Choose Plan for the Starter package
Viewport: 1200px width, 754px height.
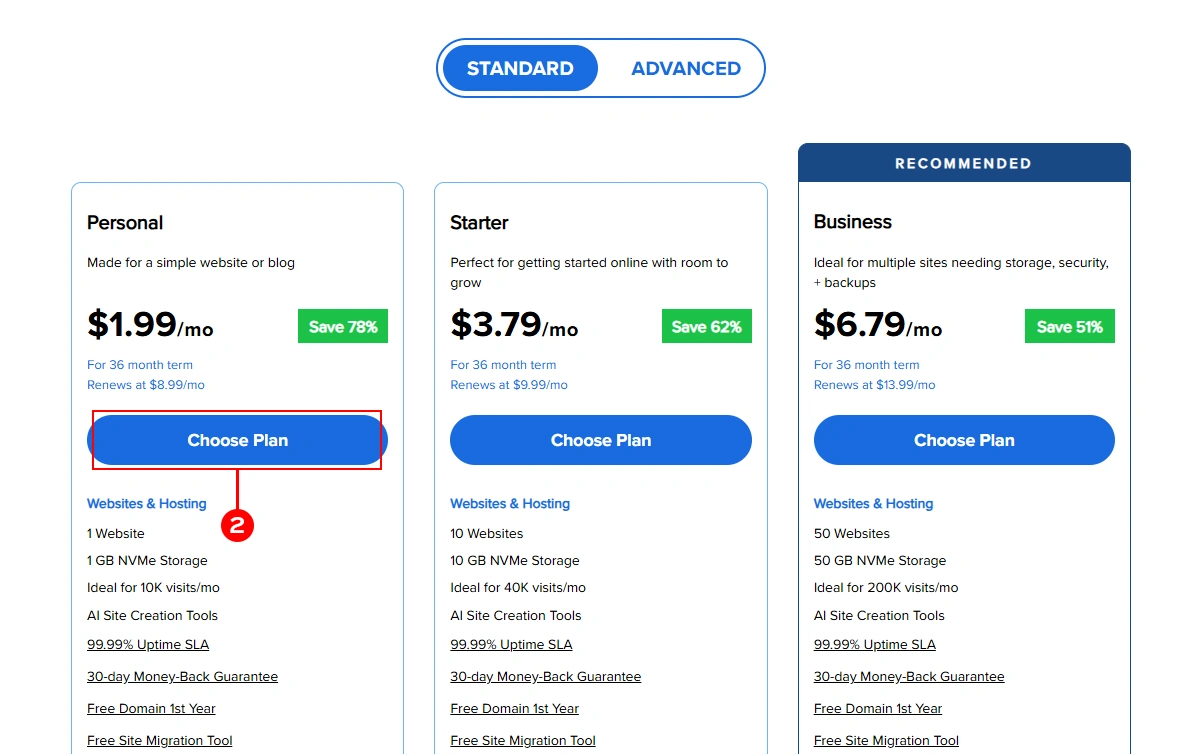pyautogui.click(x=600, y=440)
